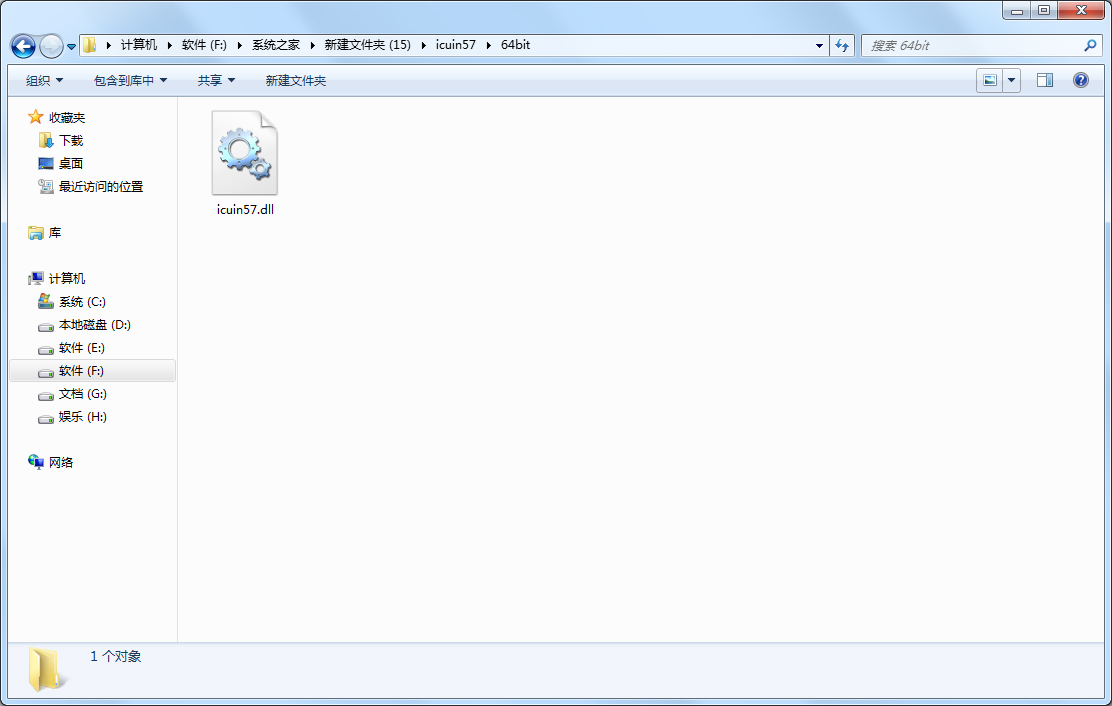Image resolution: width=1112 pixels, height=706 pixels.
Task: Toggle the preview pane icon
Action: tap(1045, 80)
